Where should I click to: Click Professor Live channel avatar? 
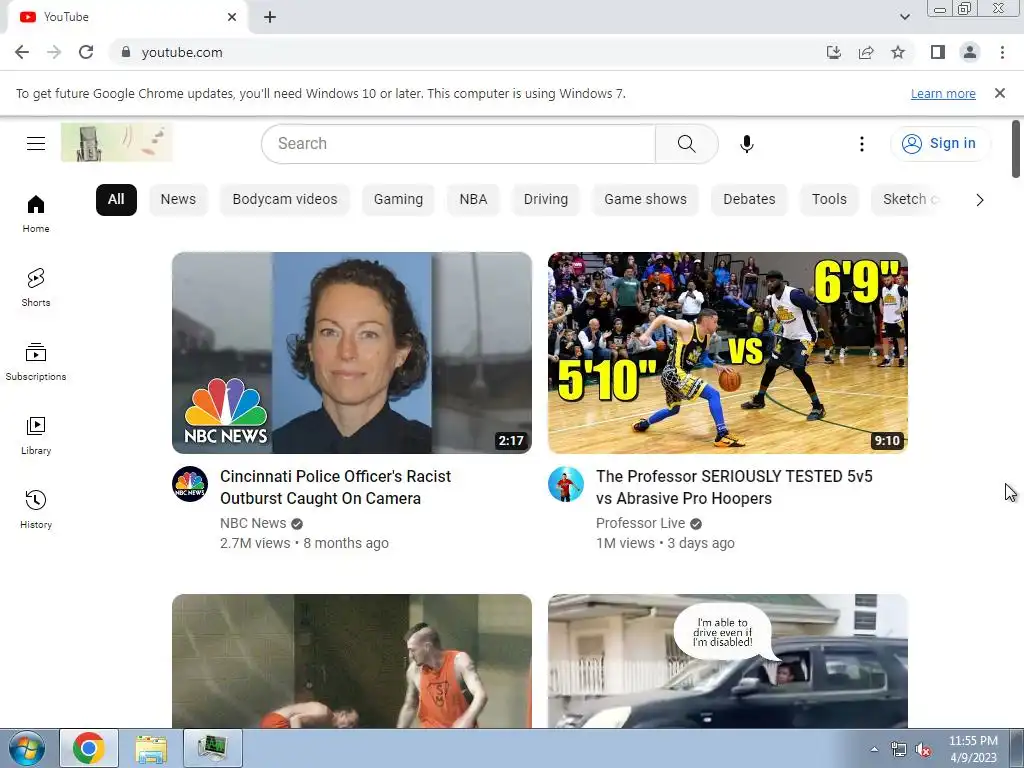tap(566, 484)
